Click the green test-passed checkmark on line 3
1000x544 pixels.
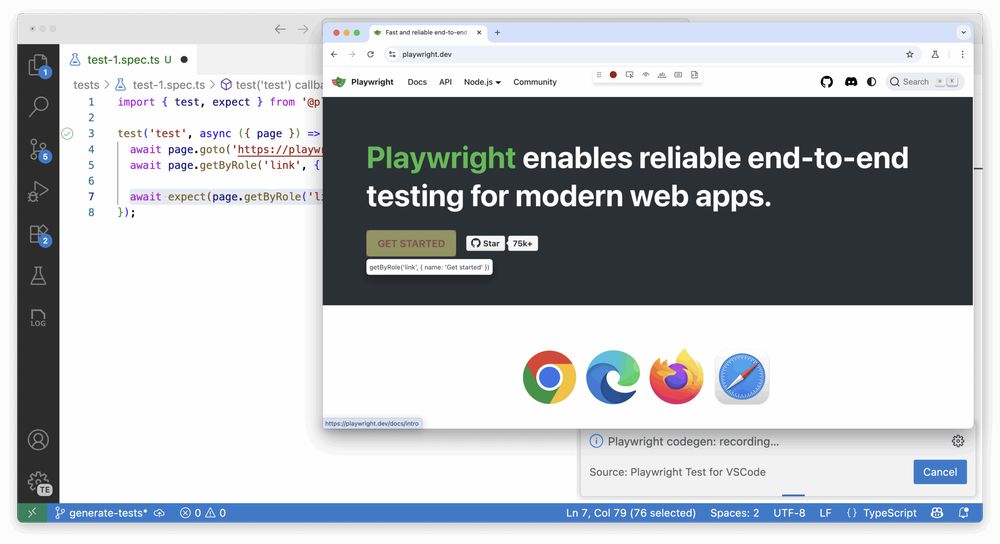(x=67, y=133)
